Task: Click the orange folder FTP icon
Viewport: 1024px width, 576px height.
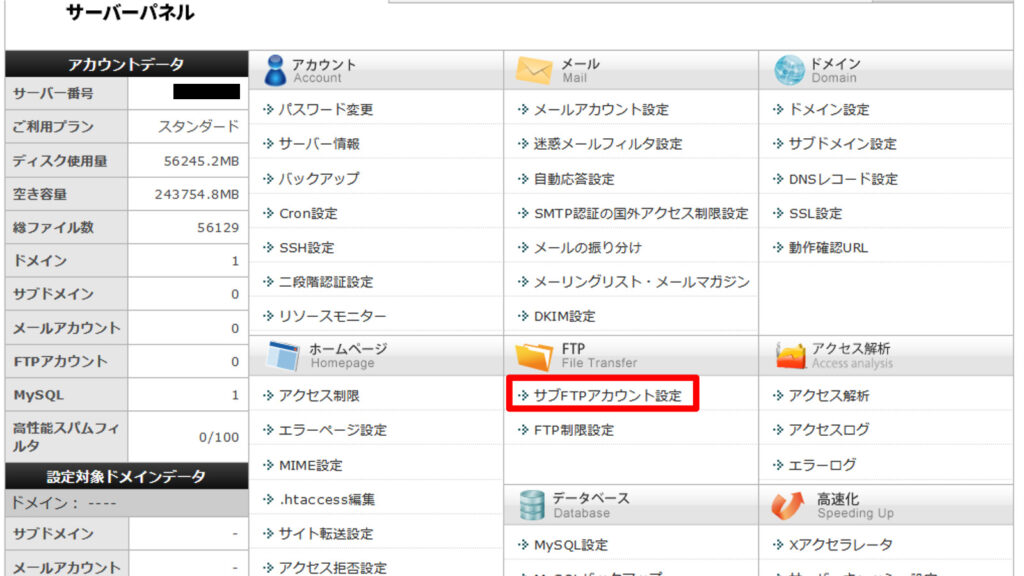Action: [x=534, y=356]
